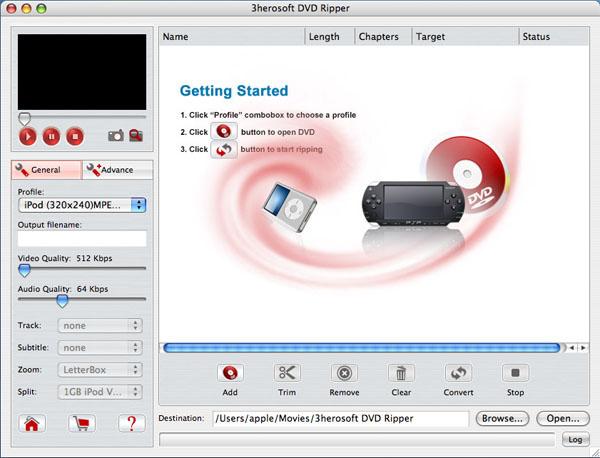
Task: Click the scroll right arrow in the file list
Action: pyautogui.click(x=583, y=348)
